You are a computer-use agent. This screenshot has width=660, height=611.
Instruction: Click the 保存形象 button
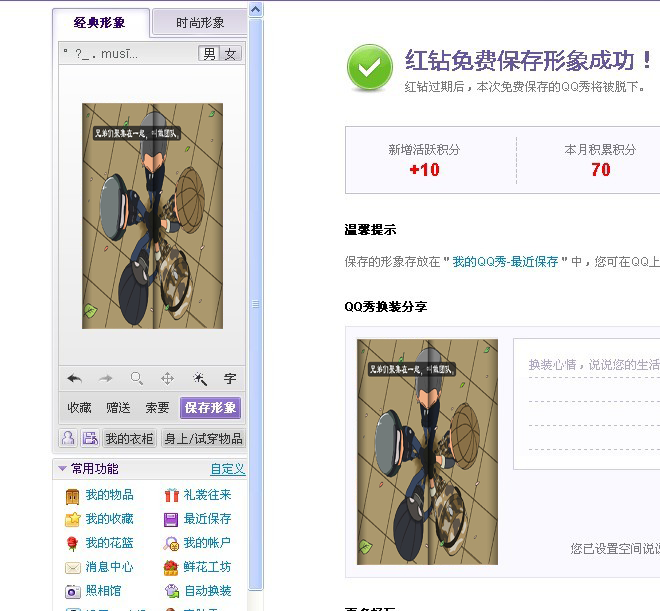[210, 407]
